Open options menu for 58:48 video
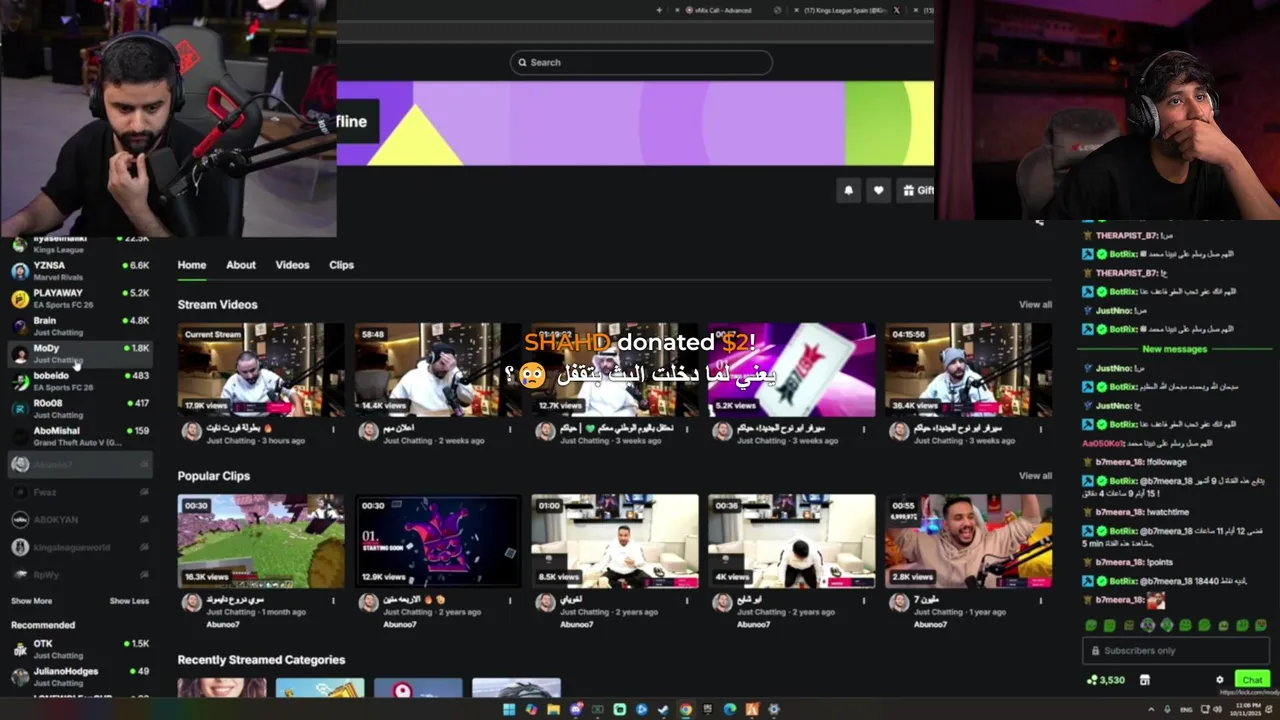1280x720 pixels. 510,429
